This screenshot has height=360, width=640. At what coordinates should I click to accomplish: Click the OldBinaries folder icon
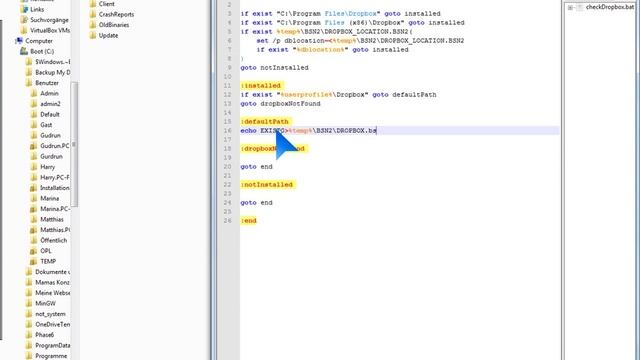[93, 25]
